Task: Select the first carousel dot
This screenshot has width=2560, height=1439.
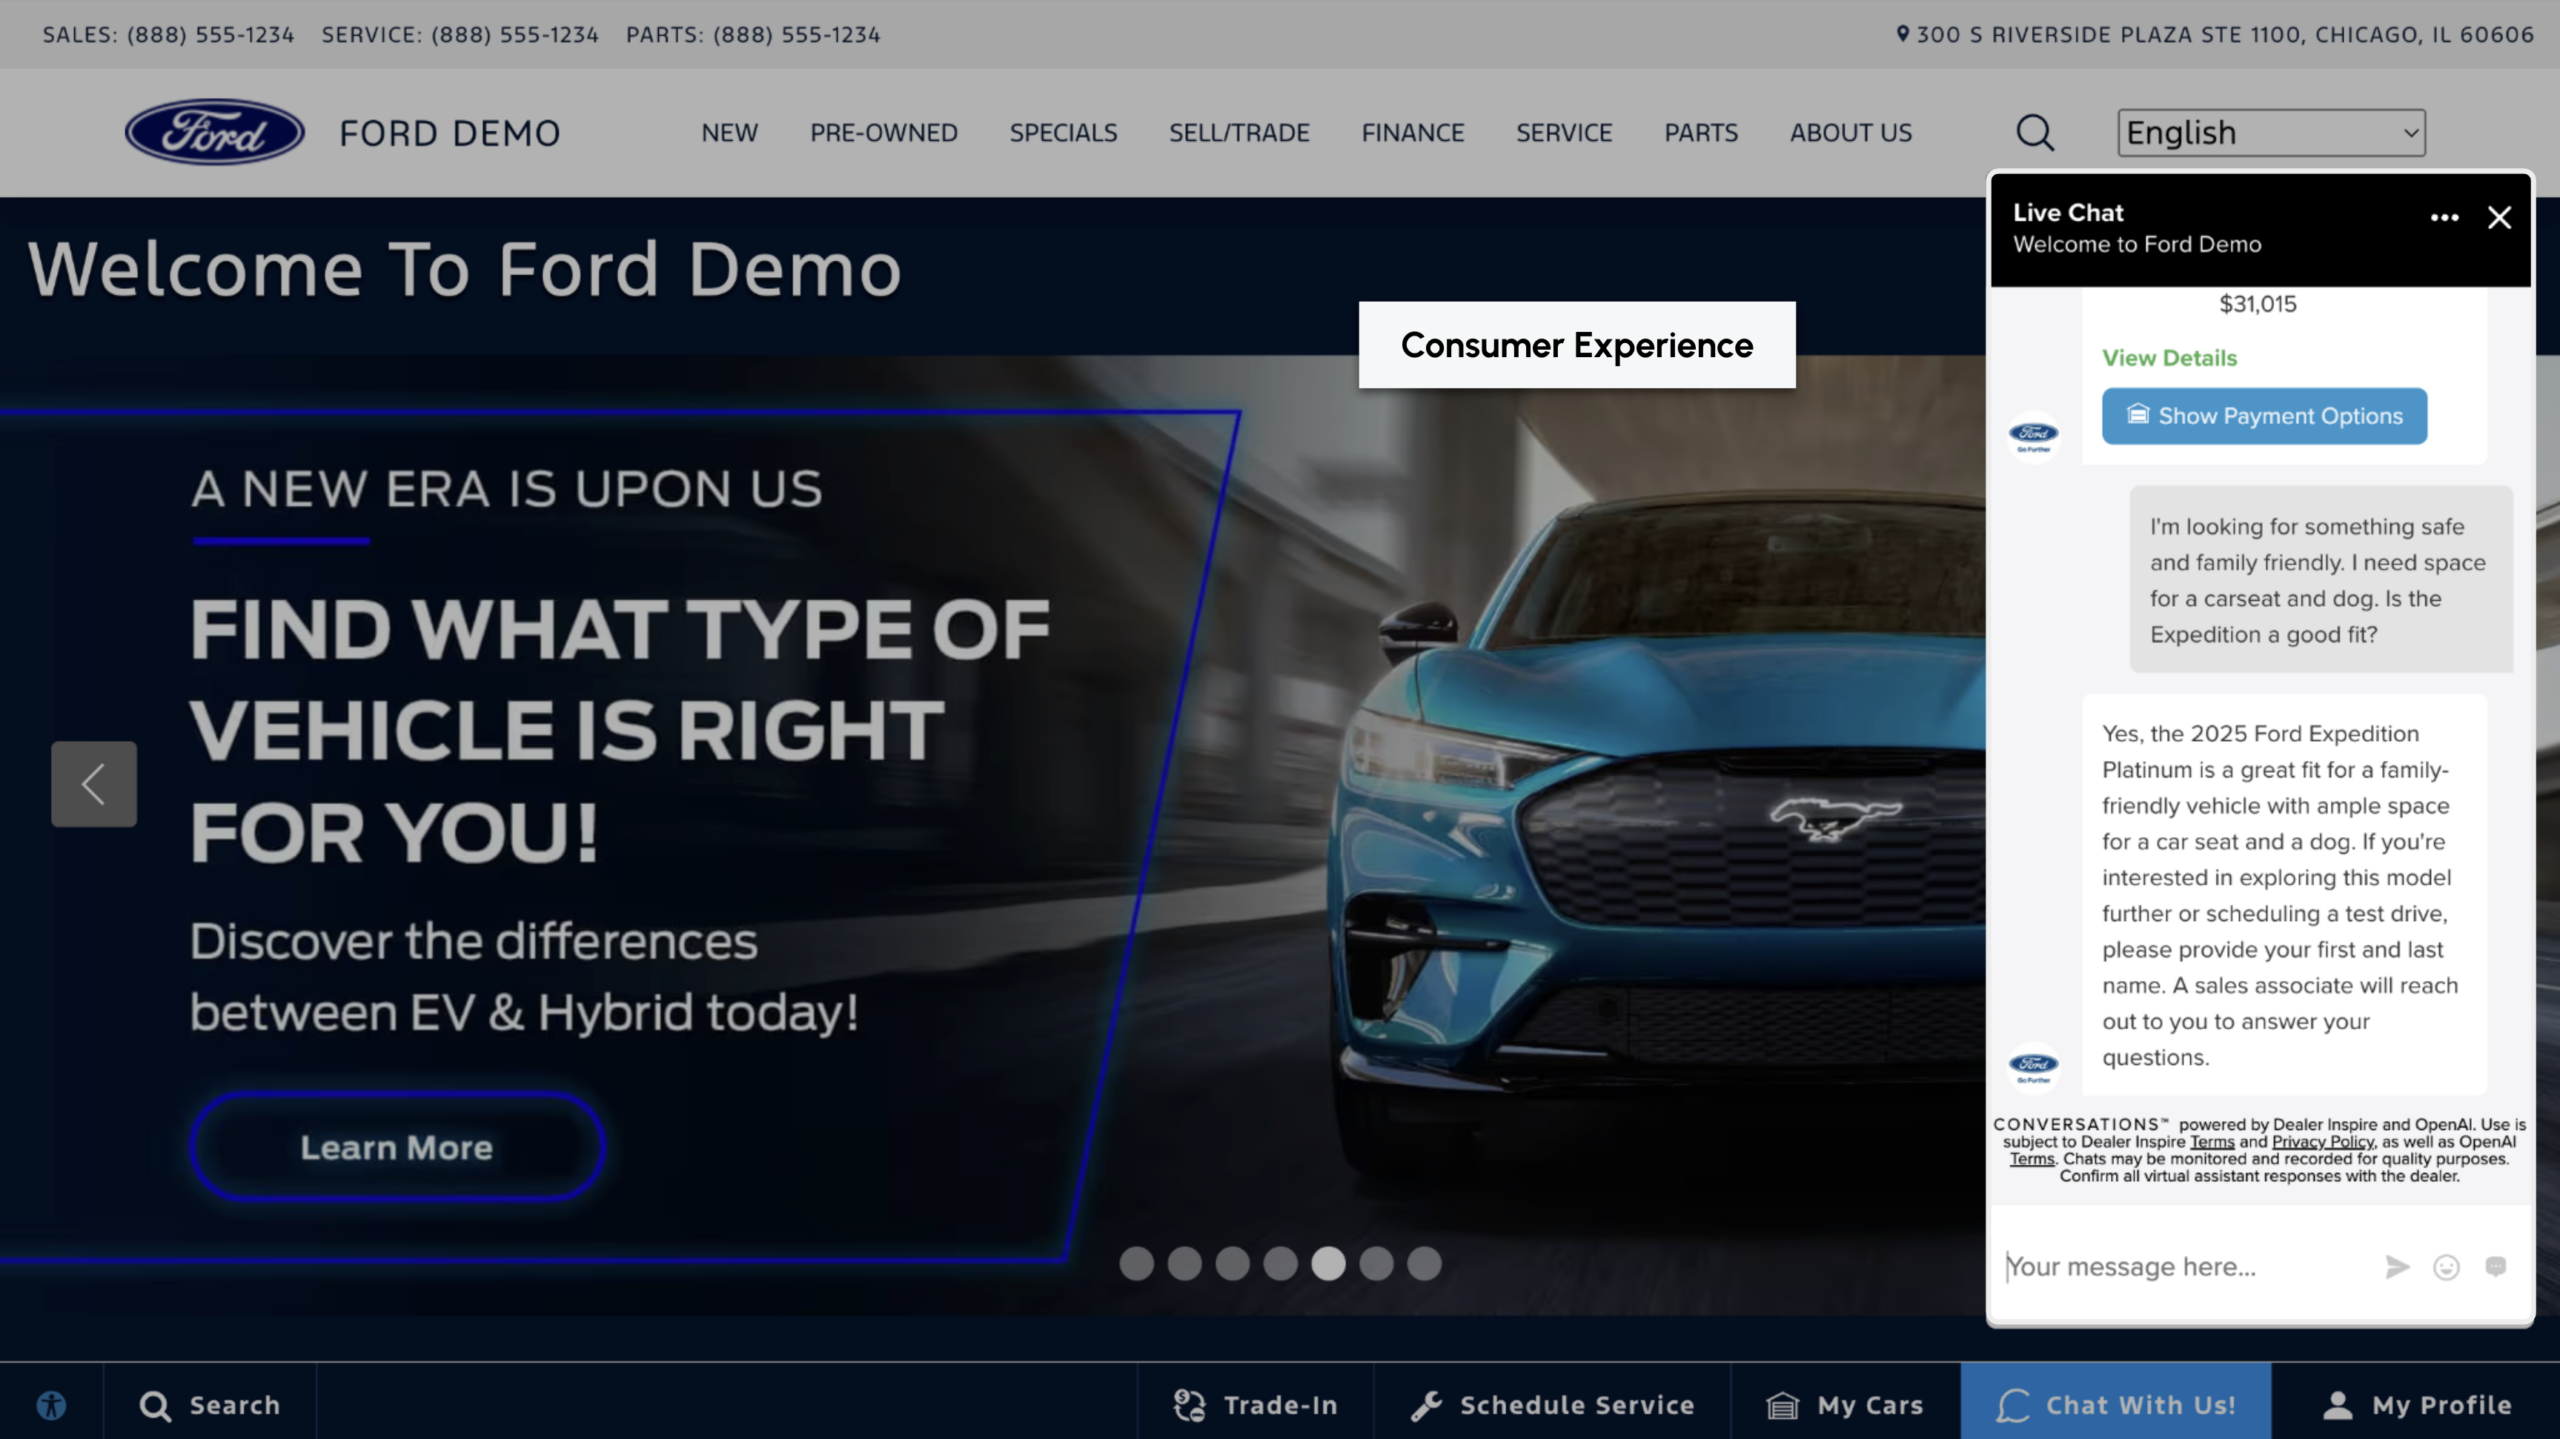Action: pos(1136,1264)
